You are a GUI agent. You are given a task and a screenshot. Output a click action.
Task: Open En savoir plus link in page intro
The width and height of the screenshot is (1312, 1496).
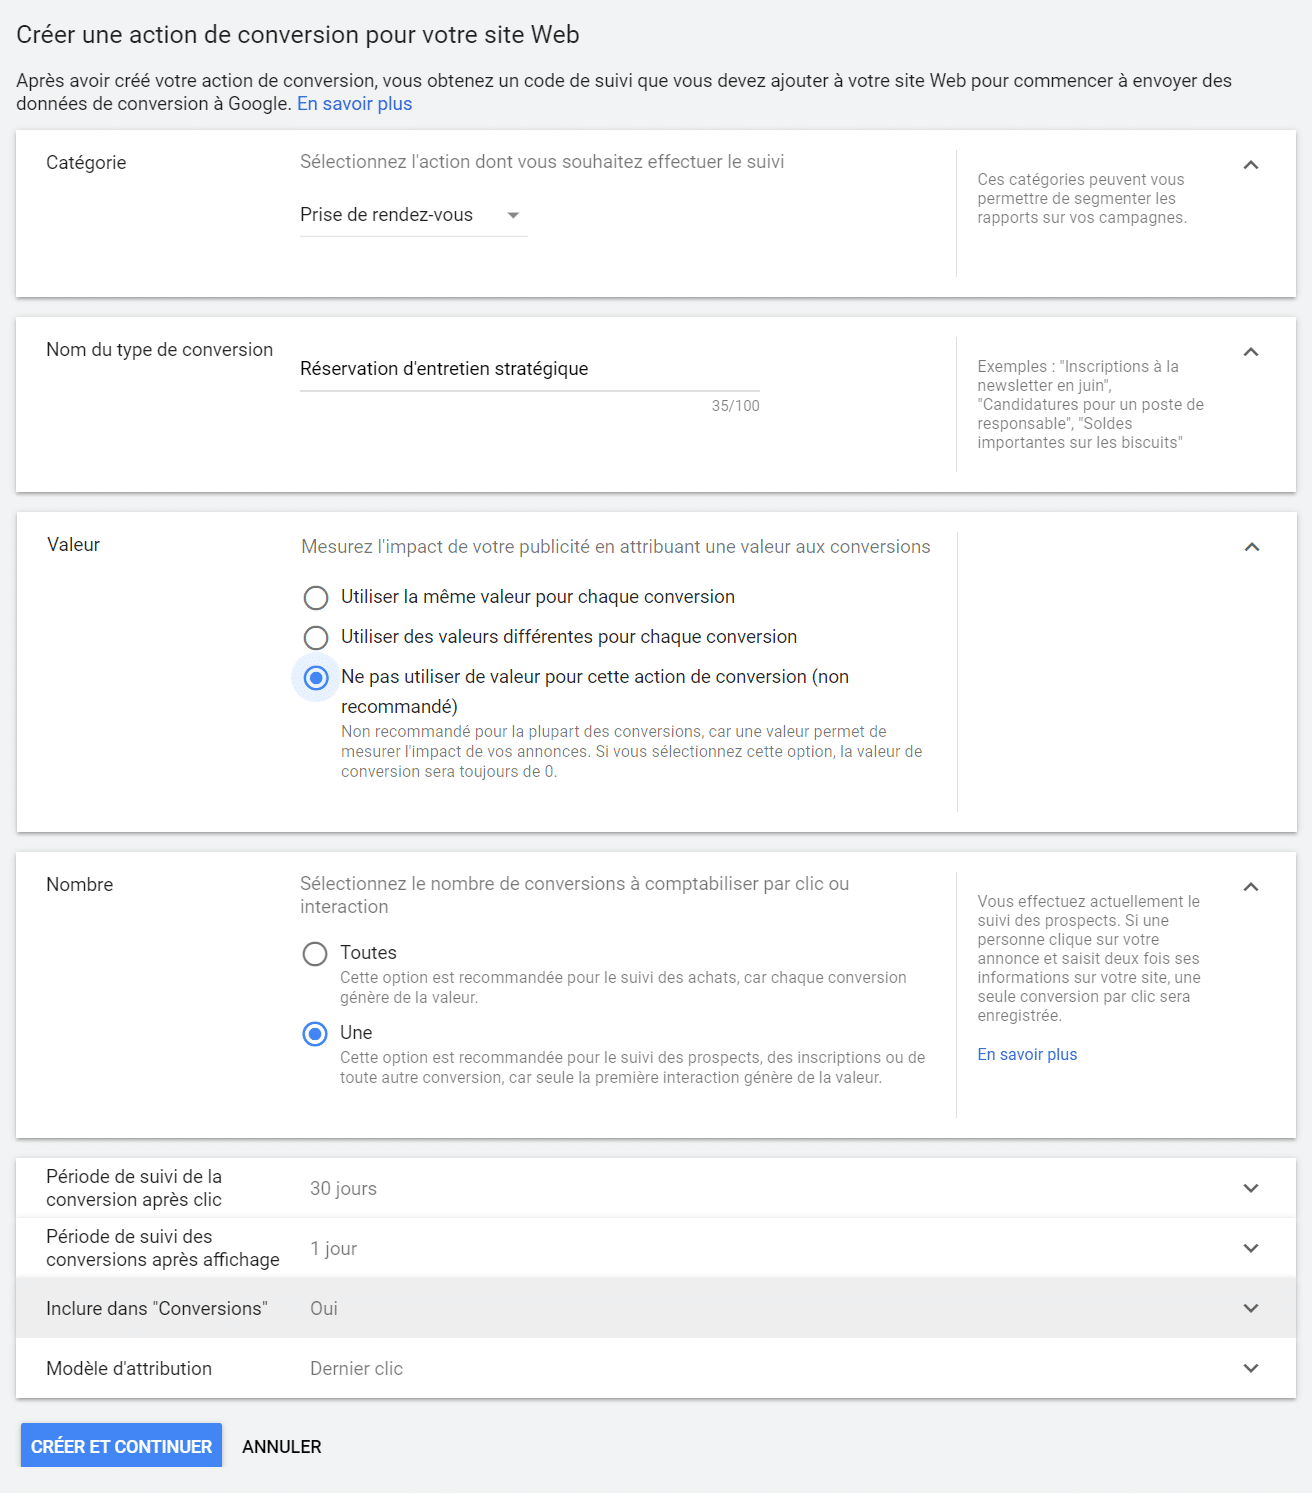click(354, 104)
